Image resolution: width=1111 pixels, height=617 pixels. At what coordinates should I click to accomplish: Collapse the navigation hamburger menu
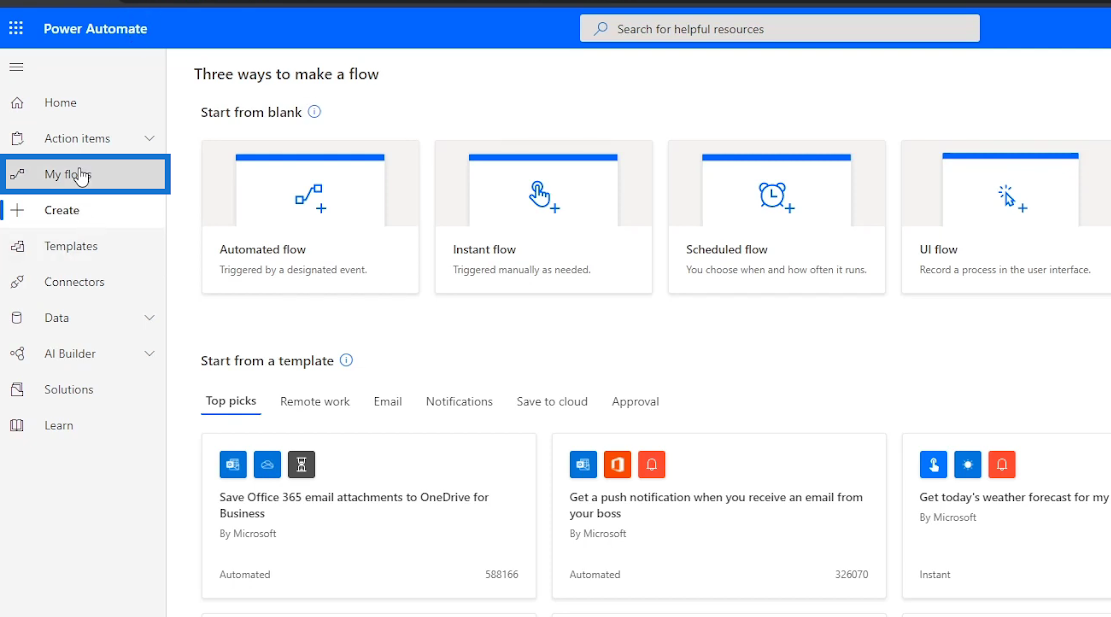tap(16, 67)
